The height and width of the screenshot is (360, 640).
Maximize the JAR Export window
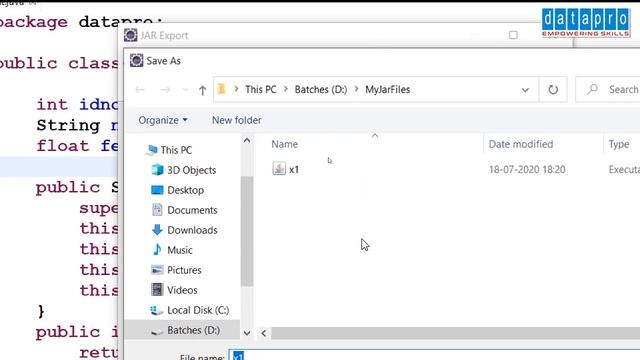pyautogui.click(x=513, y=35)
